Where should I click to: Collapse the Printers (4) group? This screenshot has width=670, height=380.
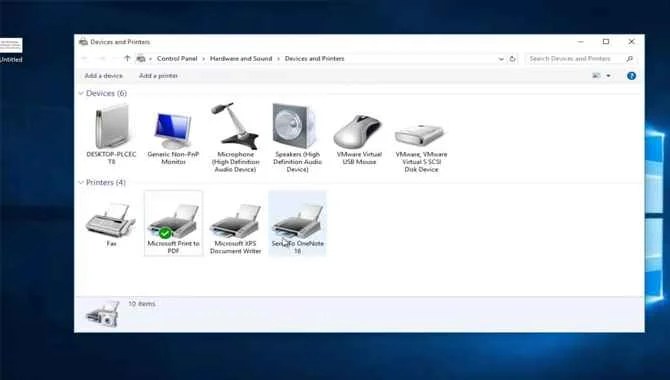tap(81, 183)
